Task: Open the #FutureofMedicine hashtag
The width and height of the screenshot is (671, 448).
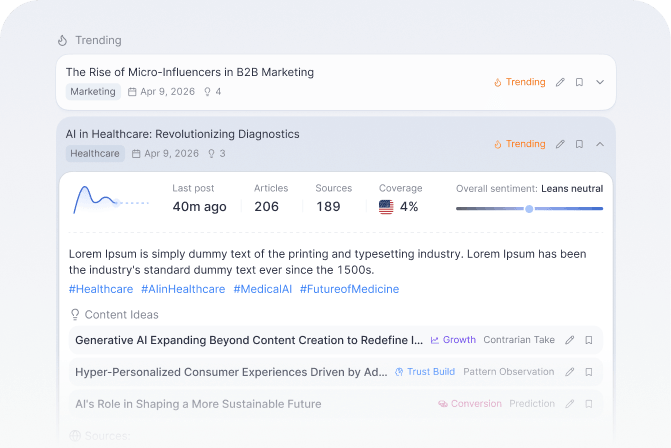Action: (349, 289)
